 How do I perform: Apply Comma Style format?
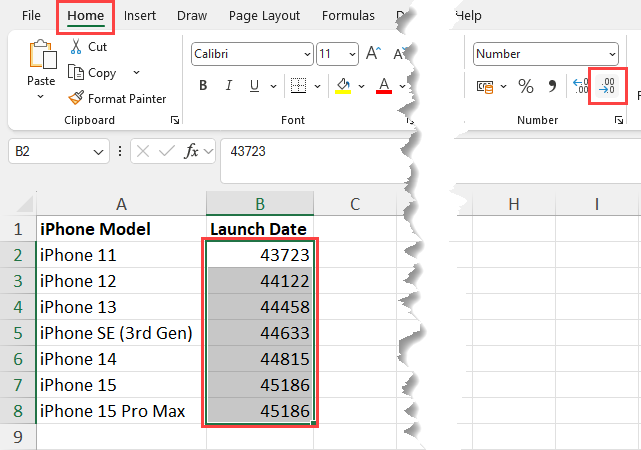coord(552,86)
